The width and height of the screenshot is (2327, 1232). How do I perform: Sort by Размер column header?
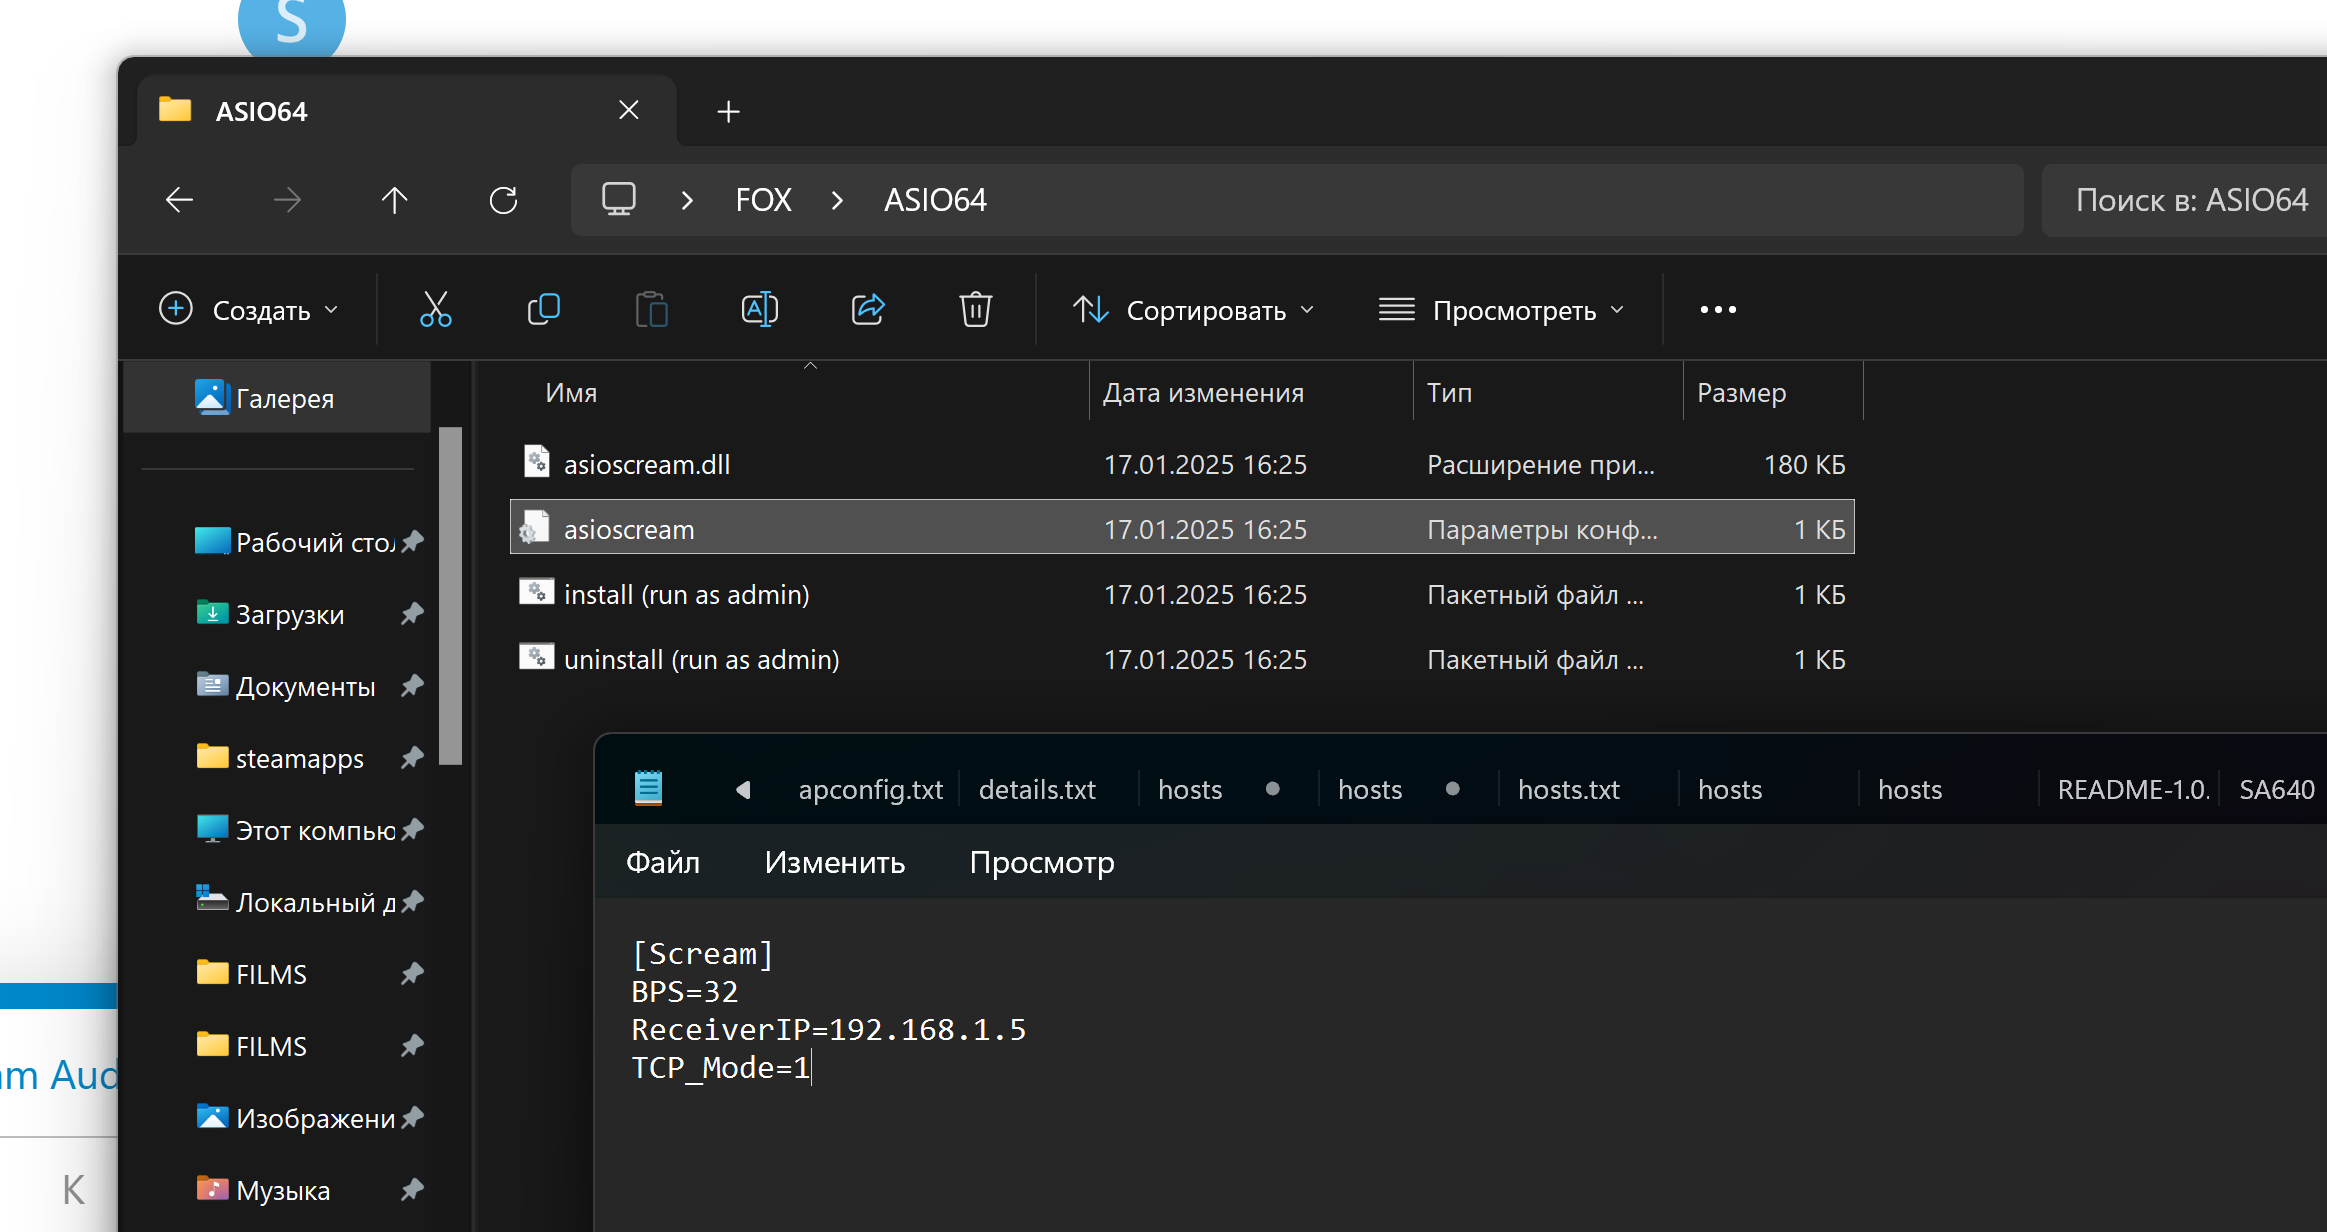tap(1741, 393)
